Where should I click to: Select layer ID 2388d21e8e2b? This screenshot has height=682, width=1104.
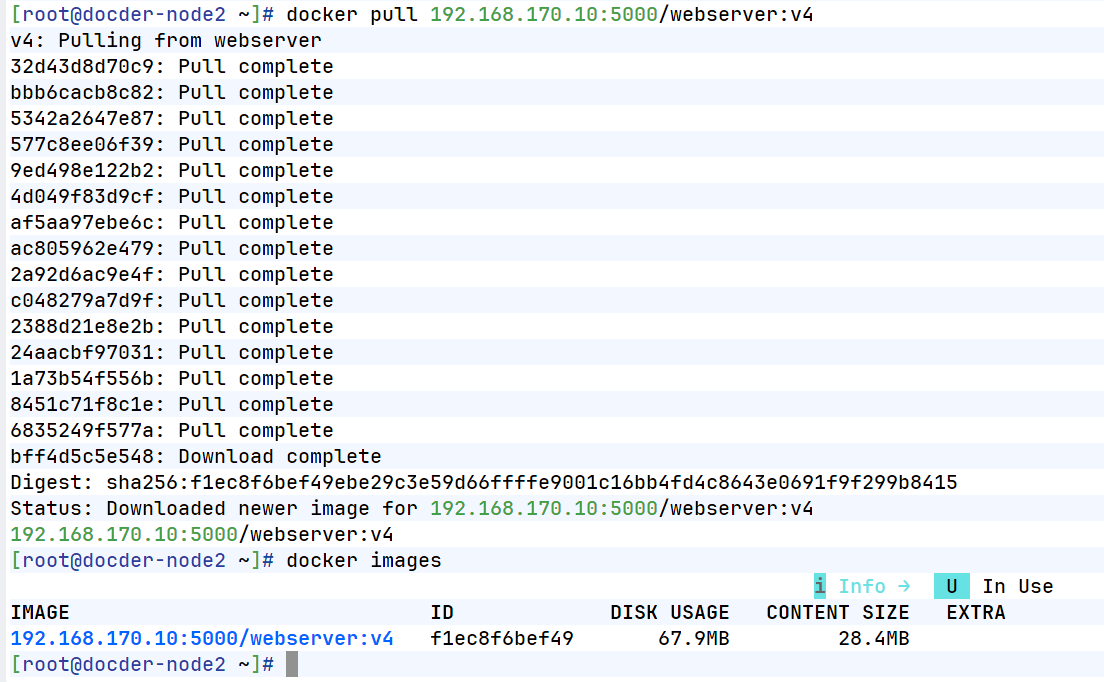(82, 327)
